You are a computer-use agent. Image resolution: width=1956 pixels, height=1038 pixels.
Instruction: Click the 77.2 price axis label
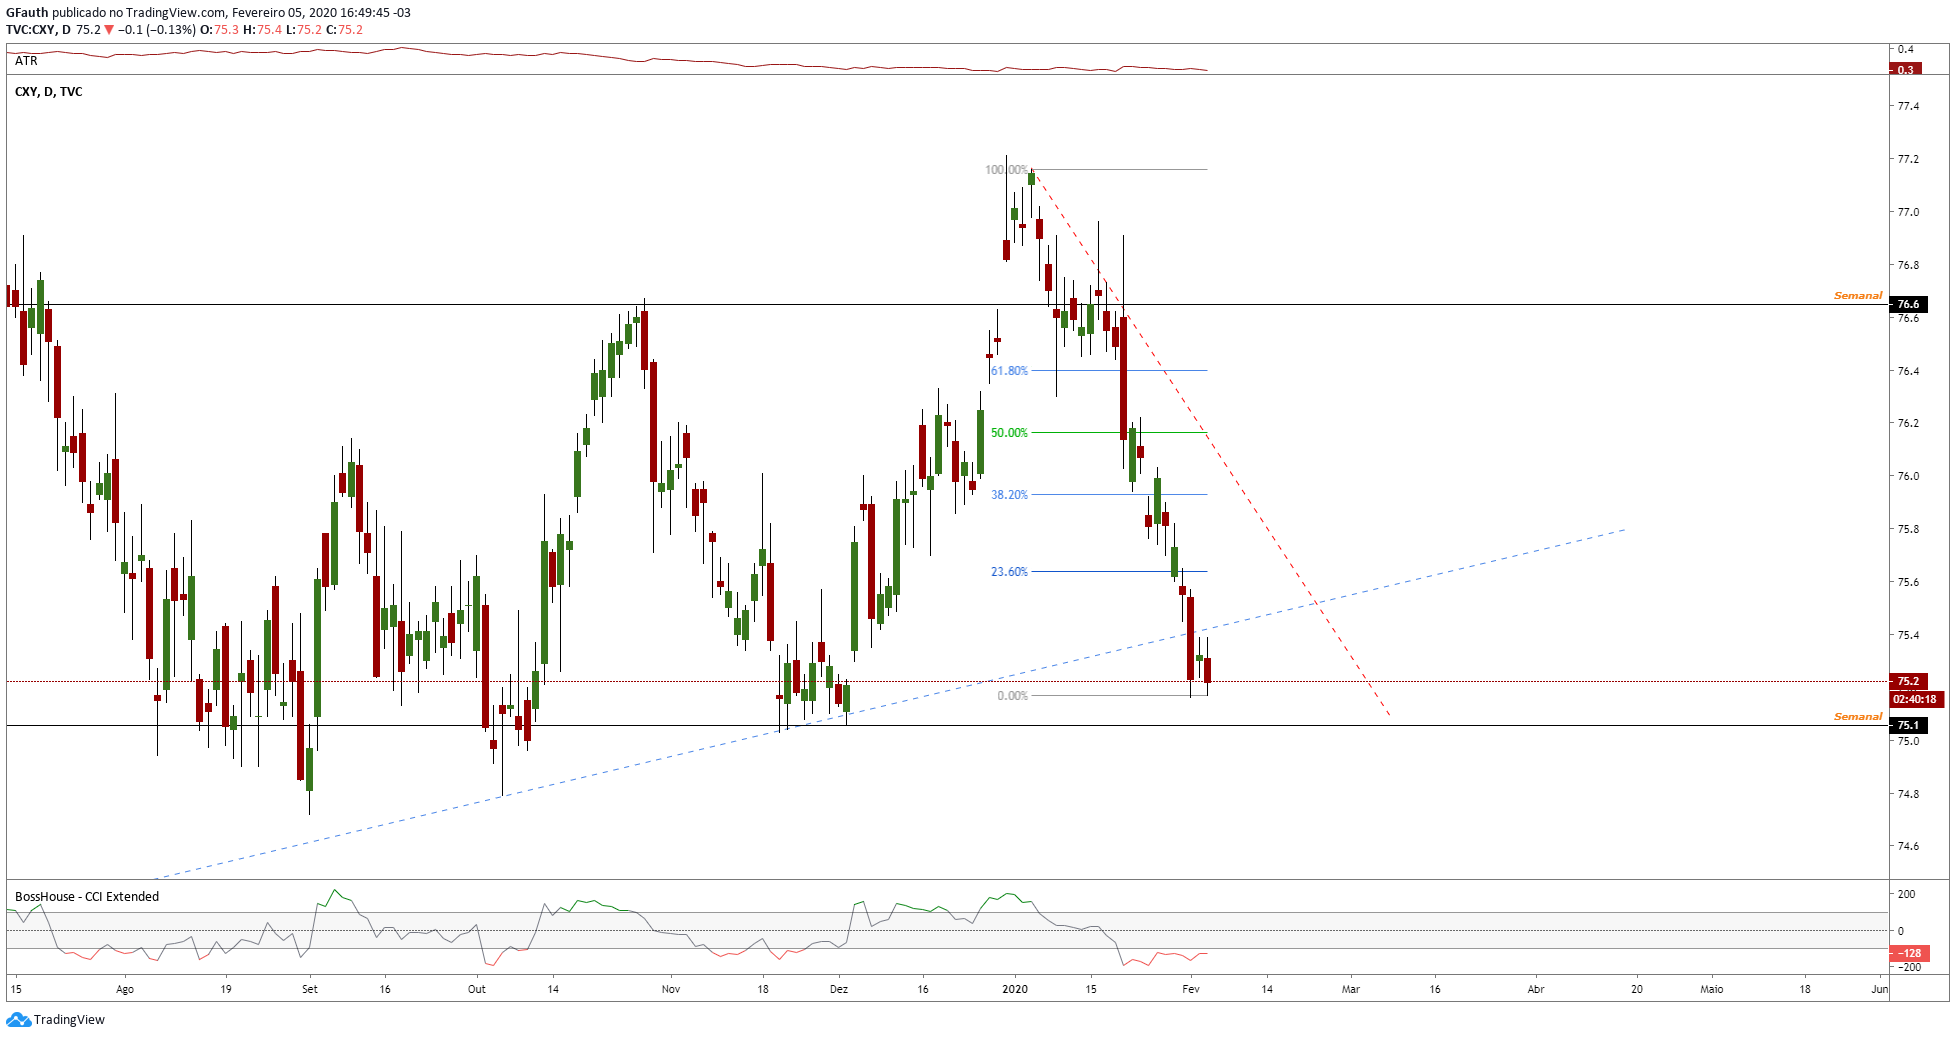1908,159
